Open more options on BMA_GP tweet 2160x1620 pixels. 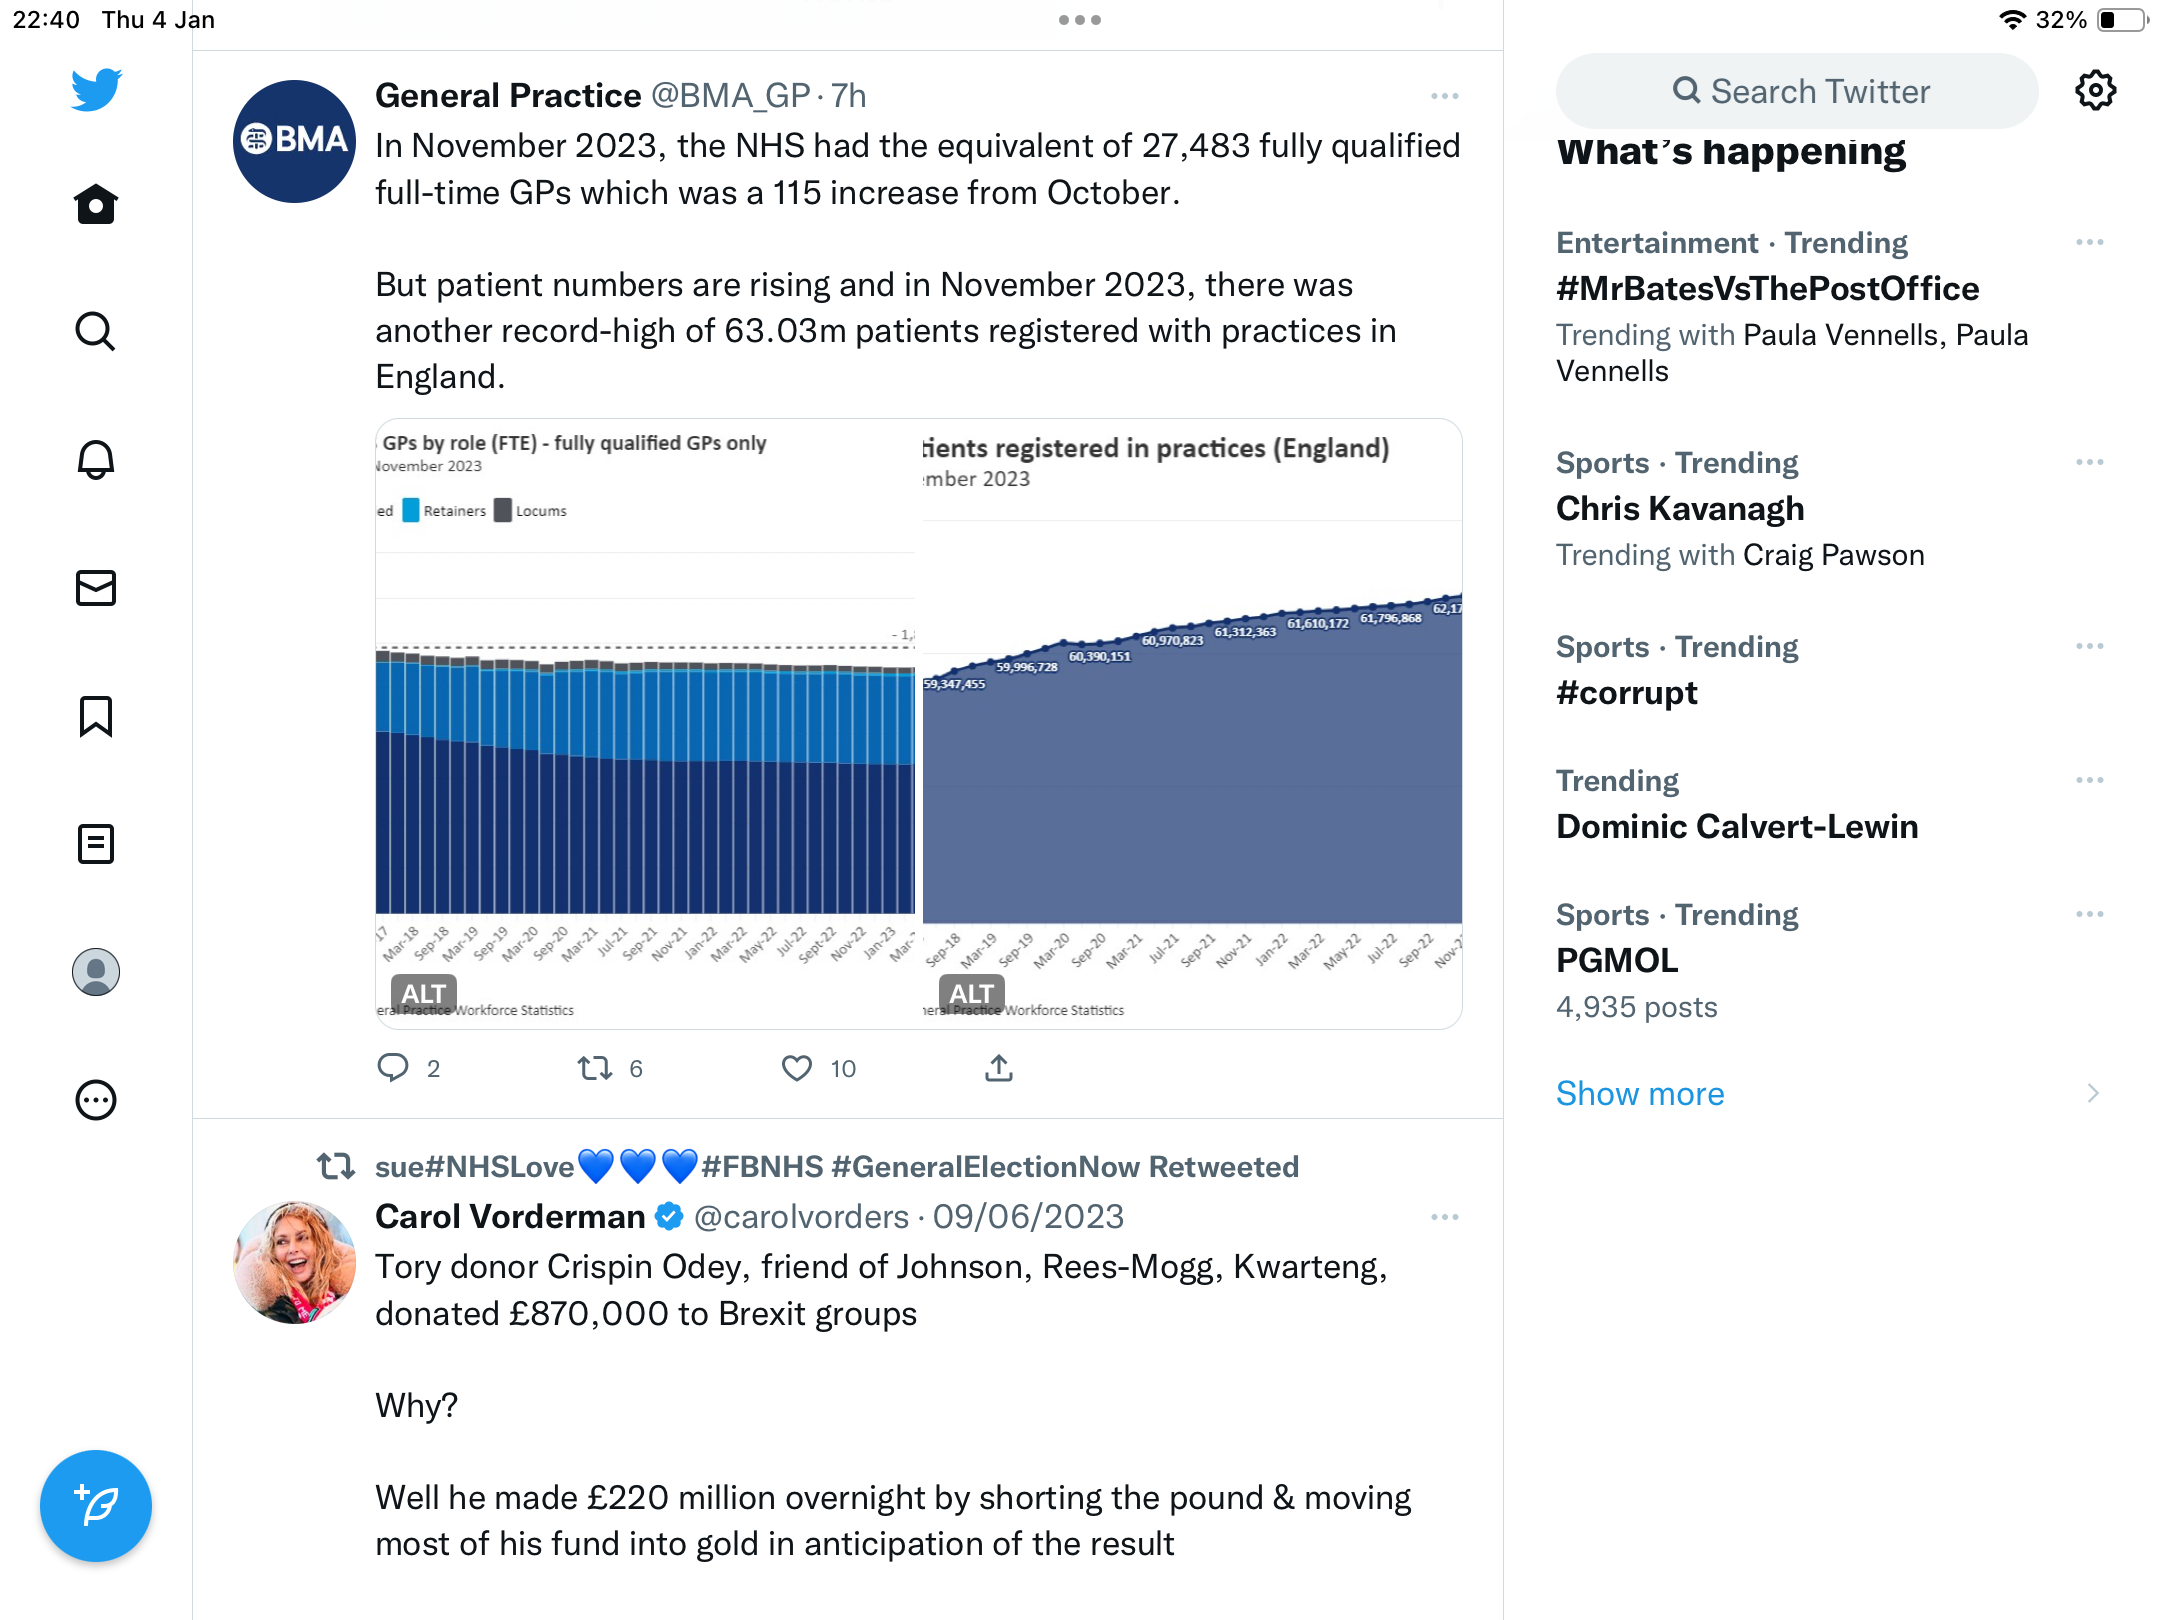pos(1444,96)
